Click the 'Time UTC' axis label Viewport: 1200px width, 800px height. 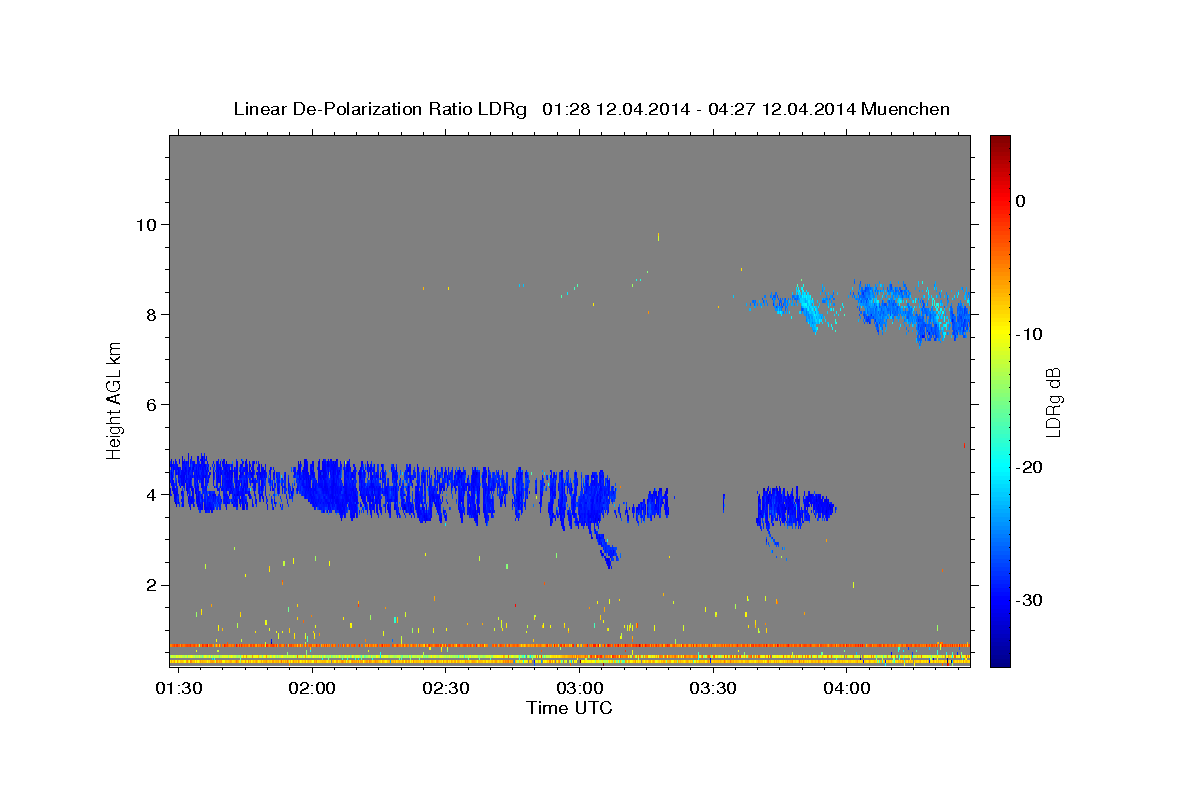[569, 708]
